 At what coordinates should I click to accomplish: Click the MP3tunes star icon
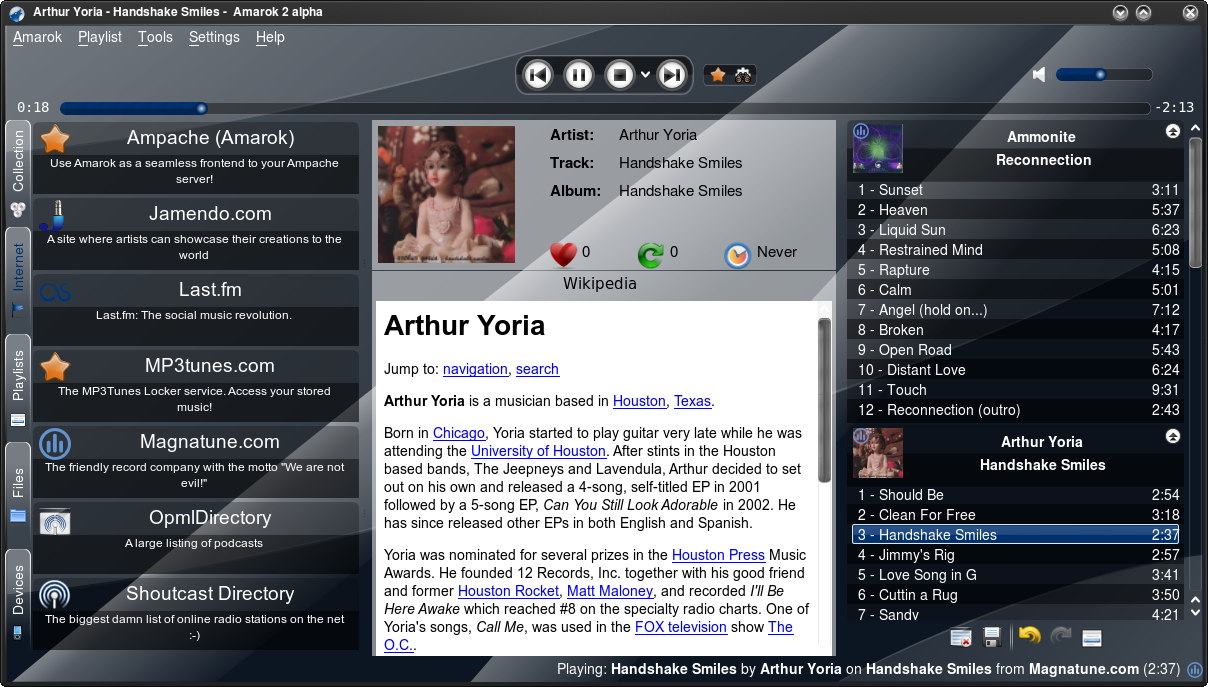(x=55, y=367)
